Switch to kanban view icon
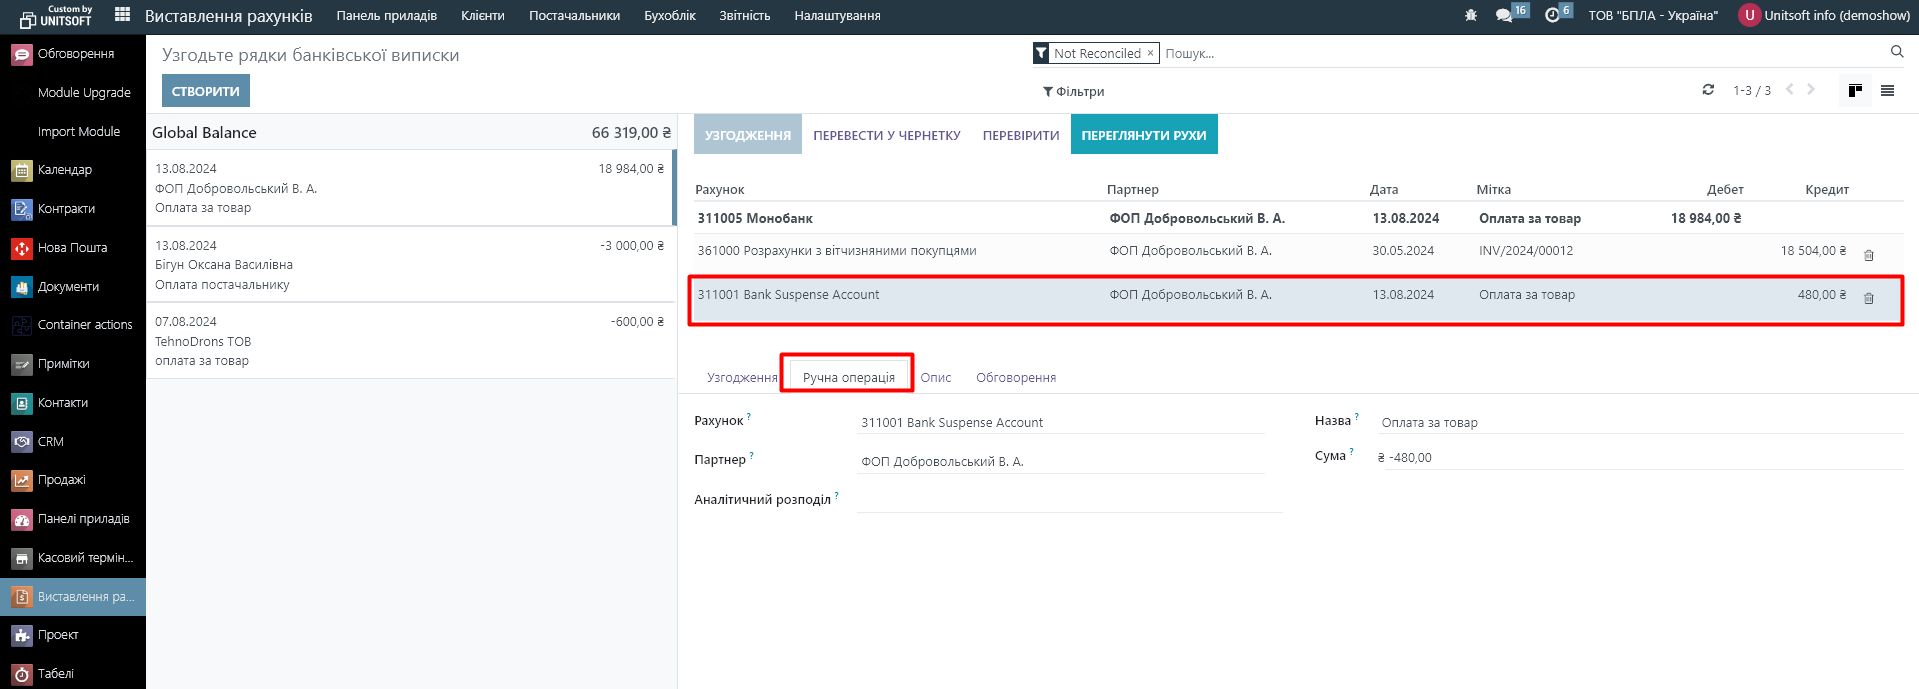The height and width of the screenshot is (689, 1919). coord(1855,91)
